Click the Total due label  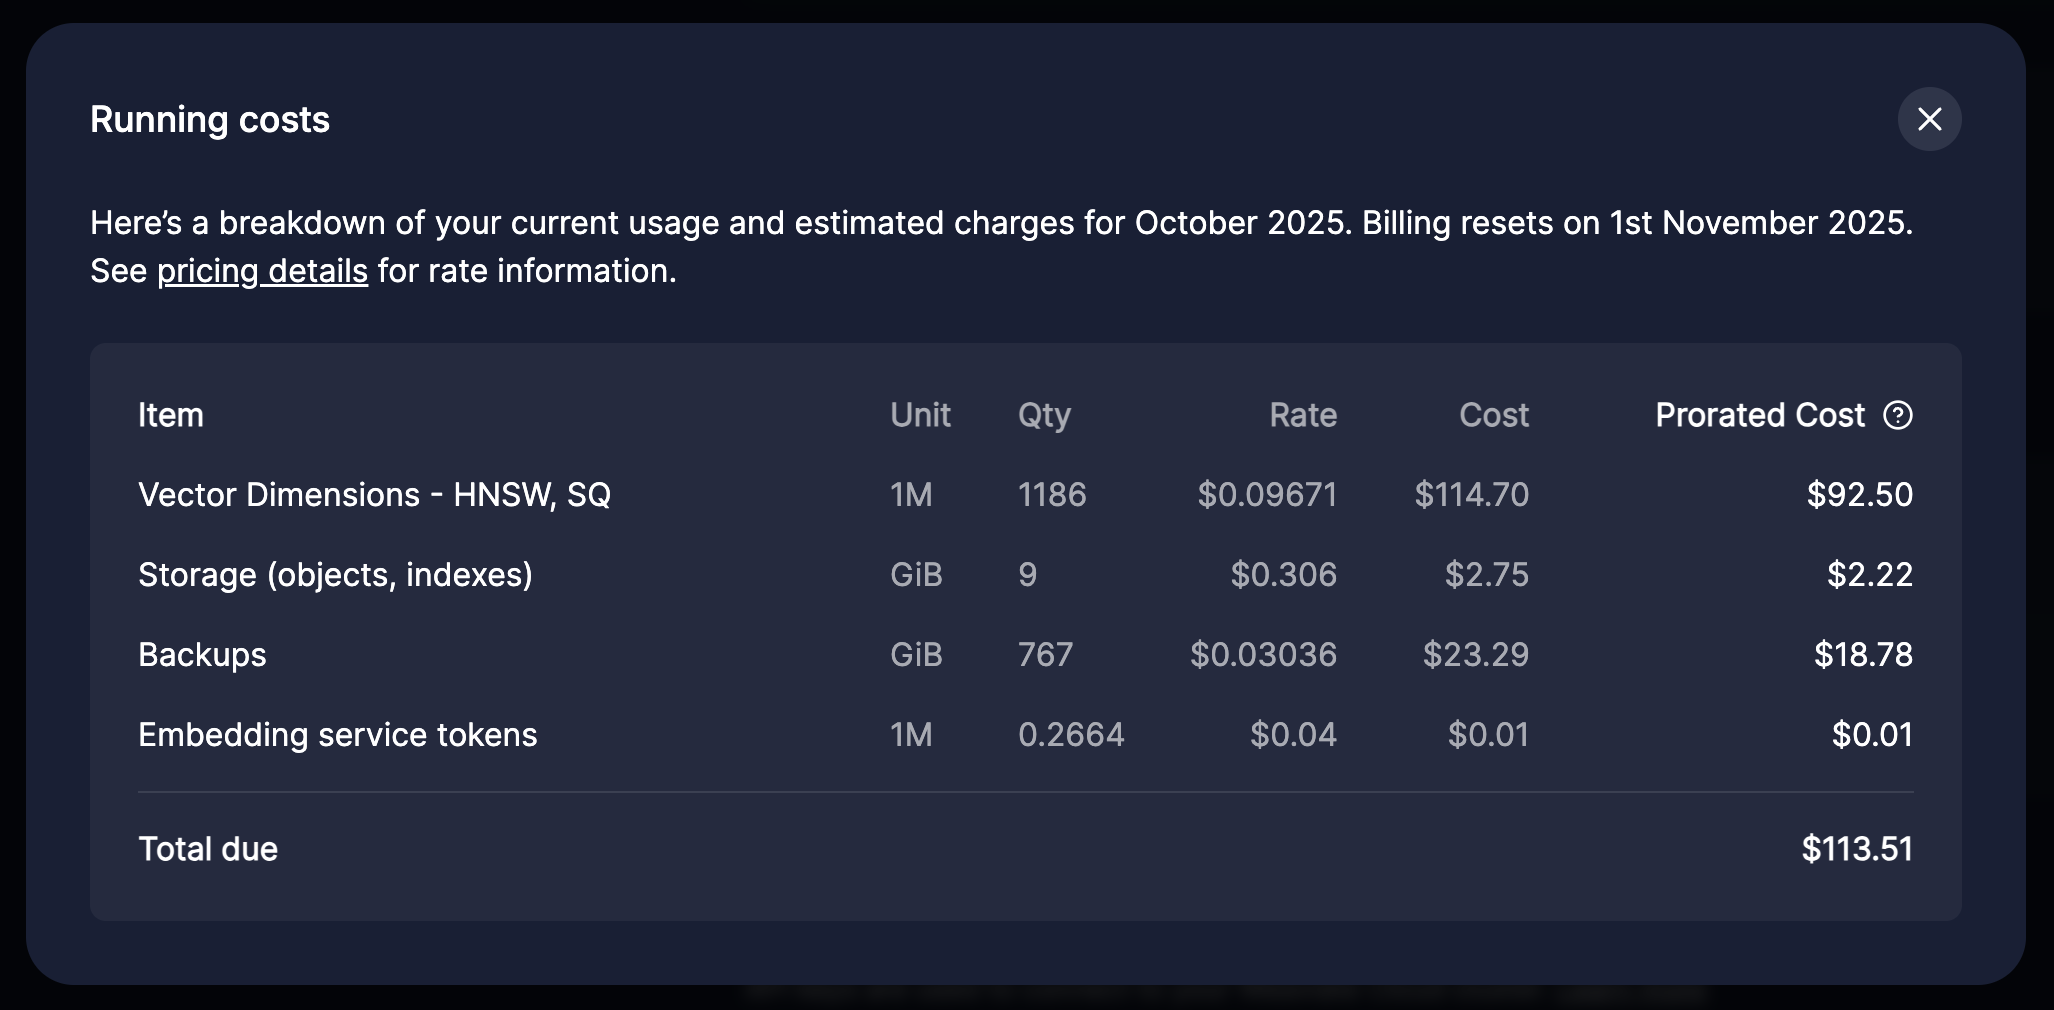[x=208, y=848]
